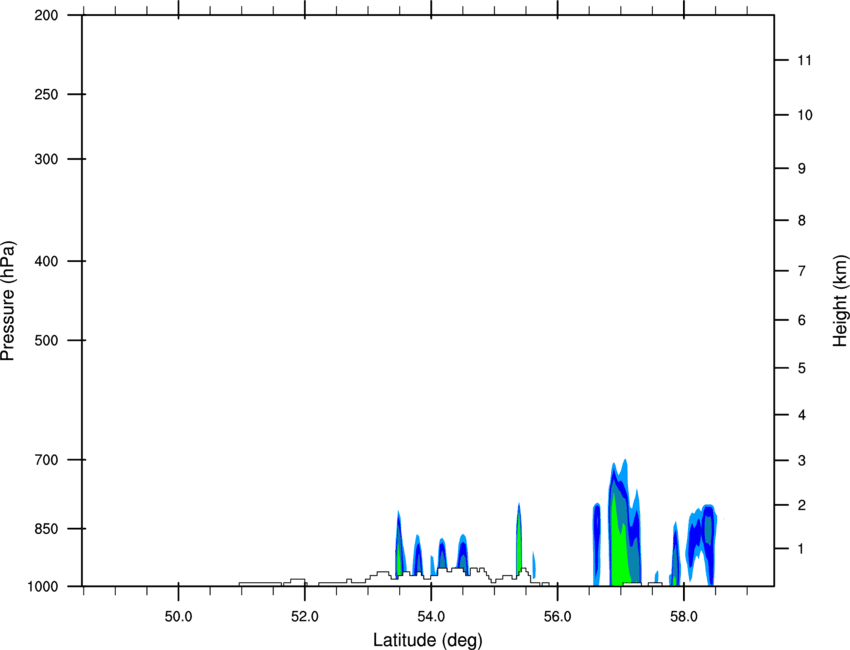
Task: Click the 5 km height label
Action: (802, 369)
